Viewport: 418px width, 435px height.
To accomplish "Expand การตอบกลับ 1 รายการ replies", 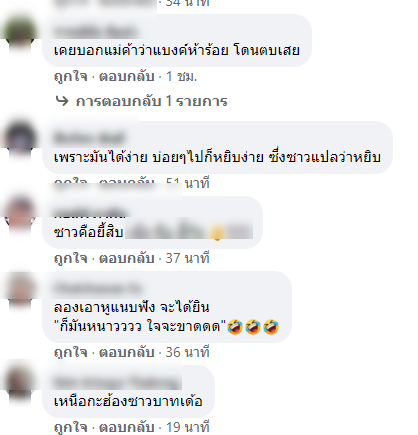I will 151,101.
